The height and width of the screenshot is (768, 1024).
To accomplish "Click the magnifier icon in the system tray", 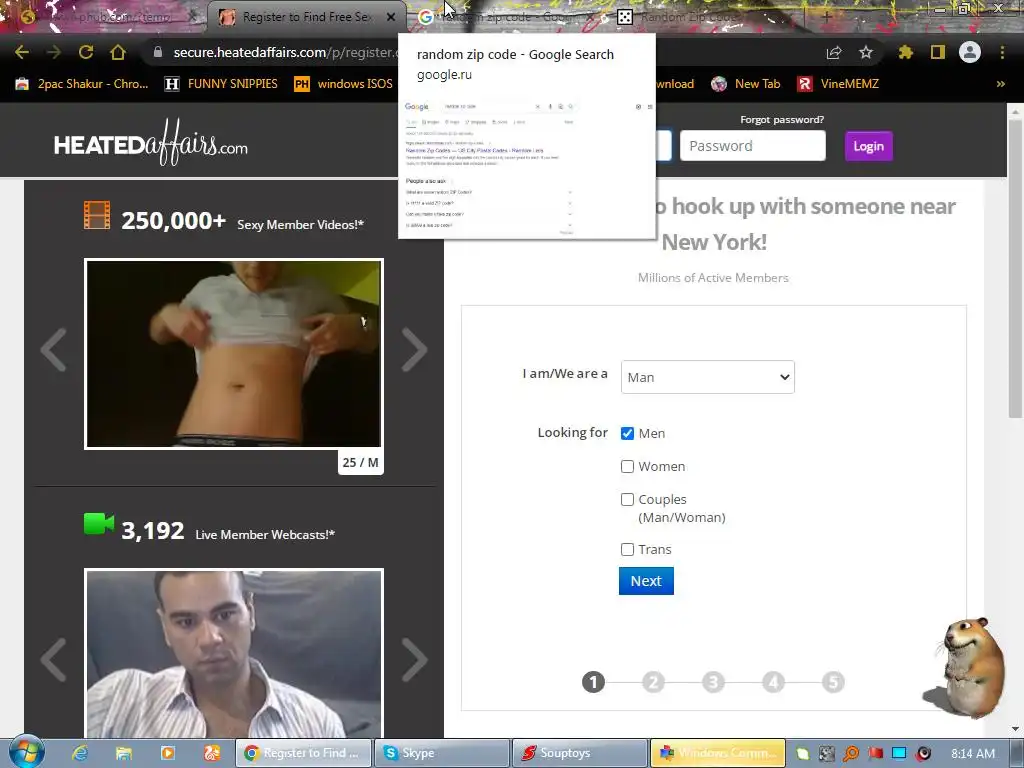I will [x=850, y=753].
